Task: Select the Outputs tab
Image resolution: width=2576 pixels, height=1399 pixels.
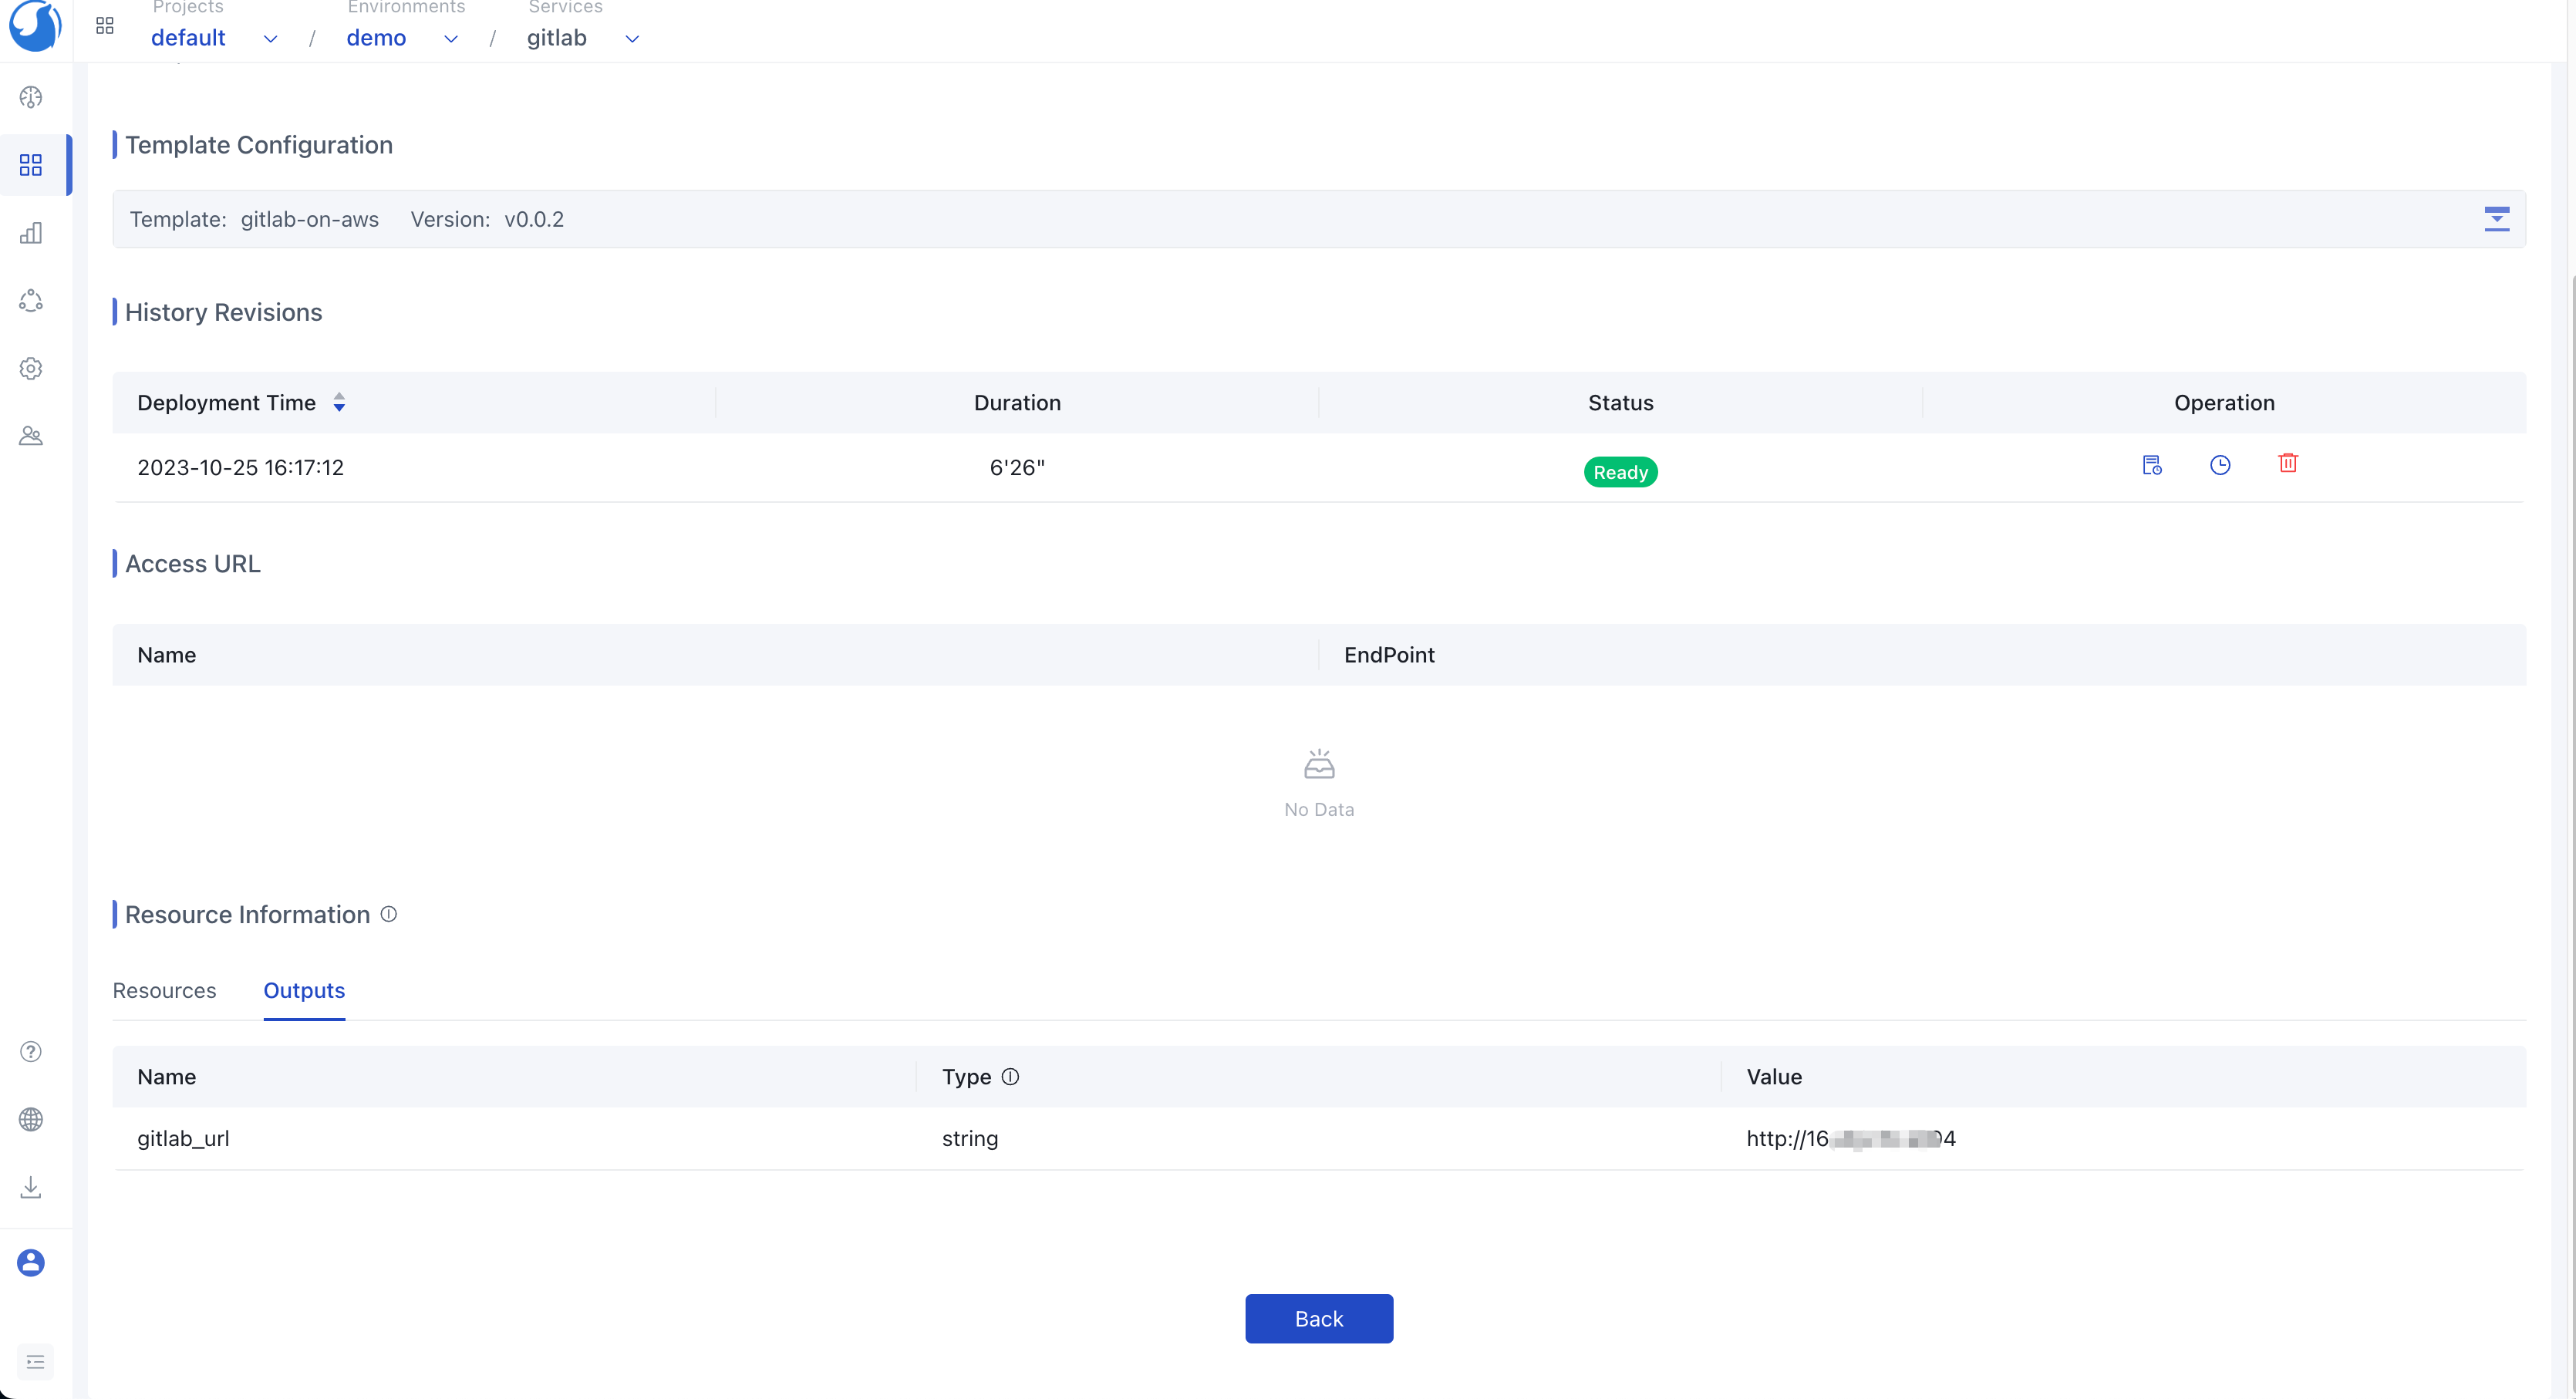Action: 304,990
